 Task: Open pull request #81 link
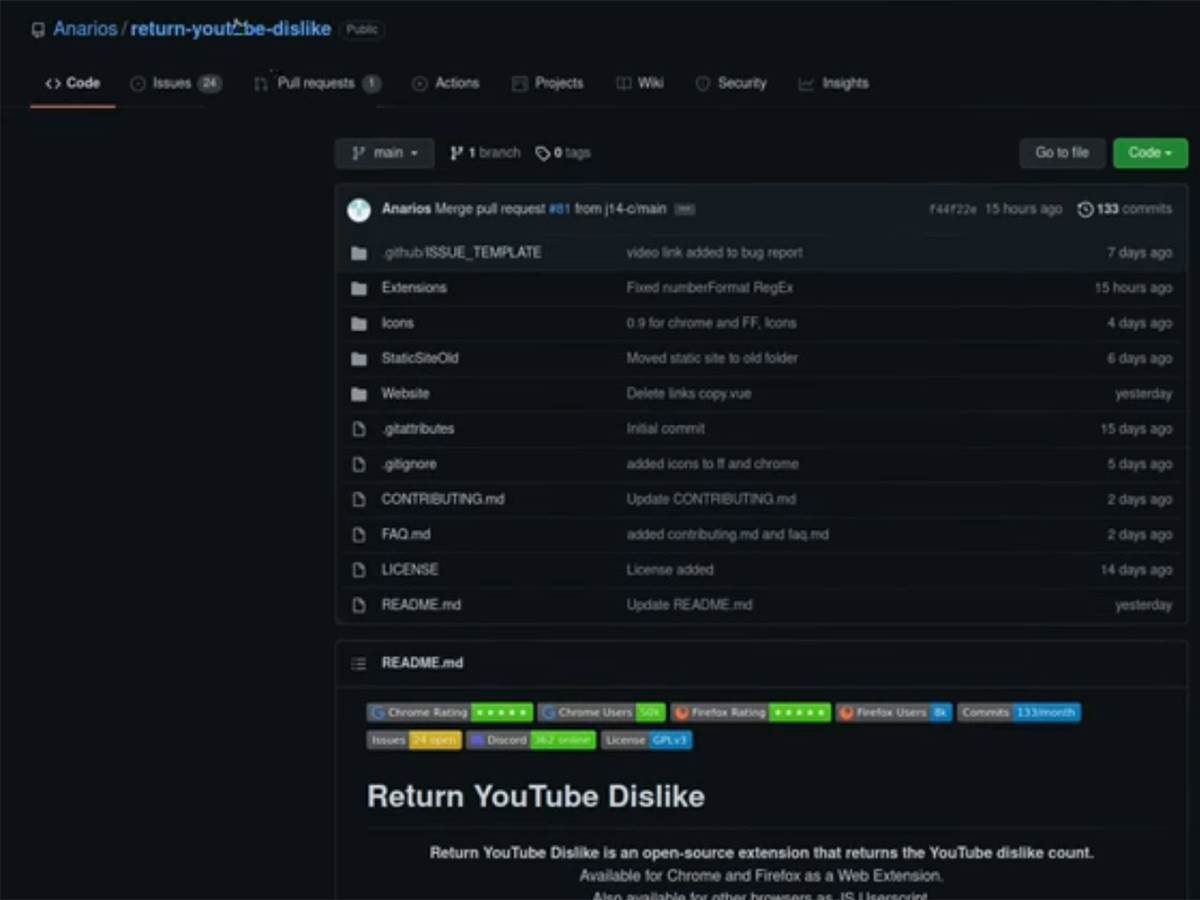[x=559, y=209]
